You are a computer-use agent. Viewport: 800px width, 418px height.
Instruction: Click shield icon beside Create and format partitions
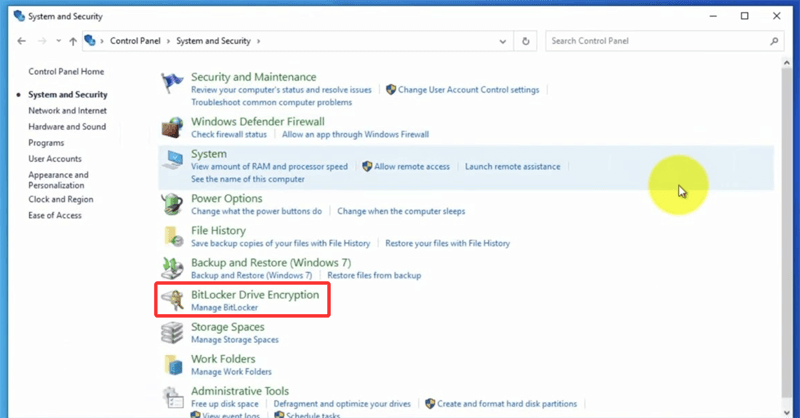(x=430, y=404)
